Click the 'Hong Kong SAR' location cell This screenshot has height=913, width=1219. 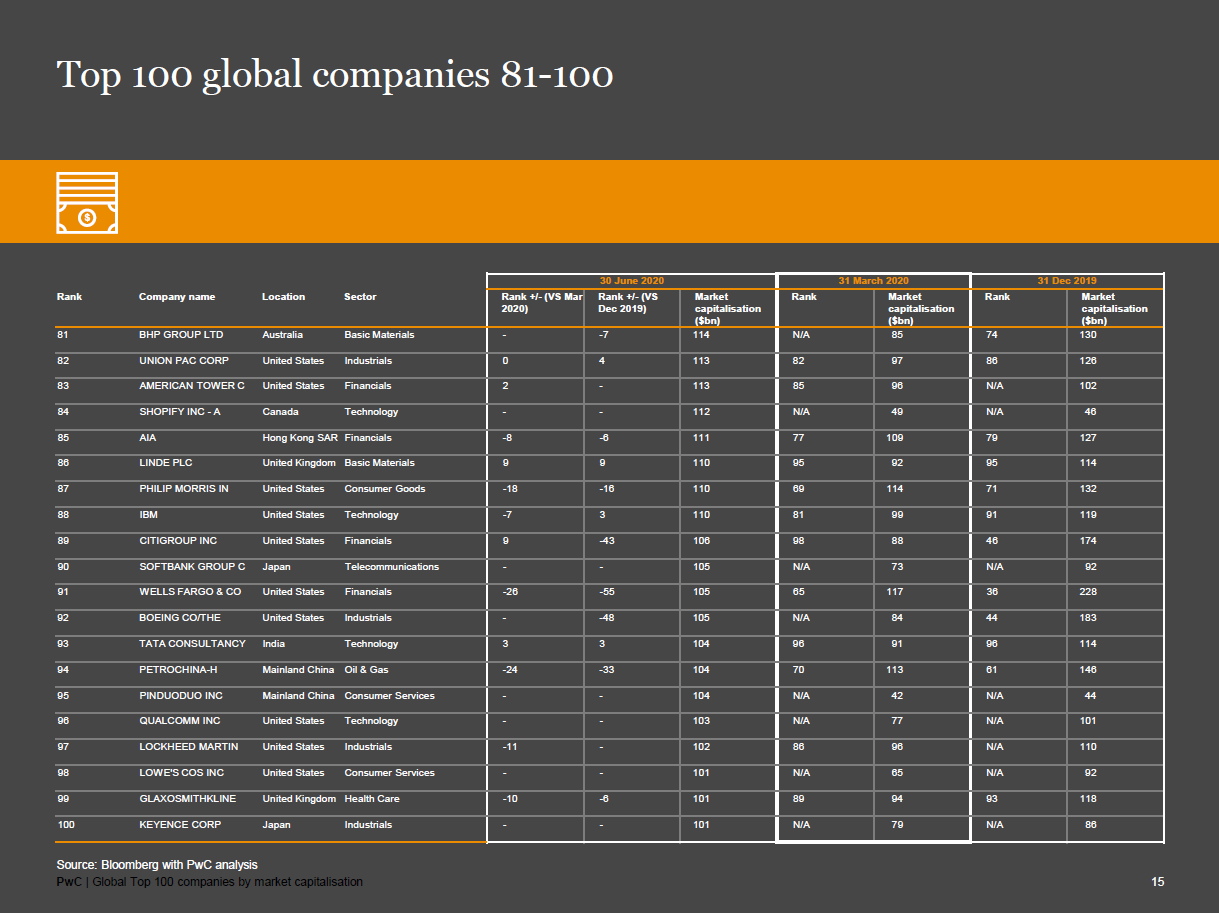(299, 438)
